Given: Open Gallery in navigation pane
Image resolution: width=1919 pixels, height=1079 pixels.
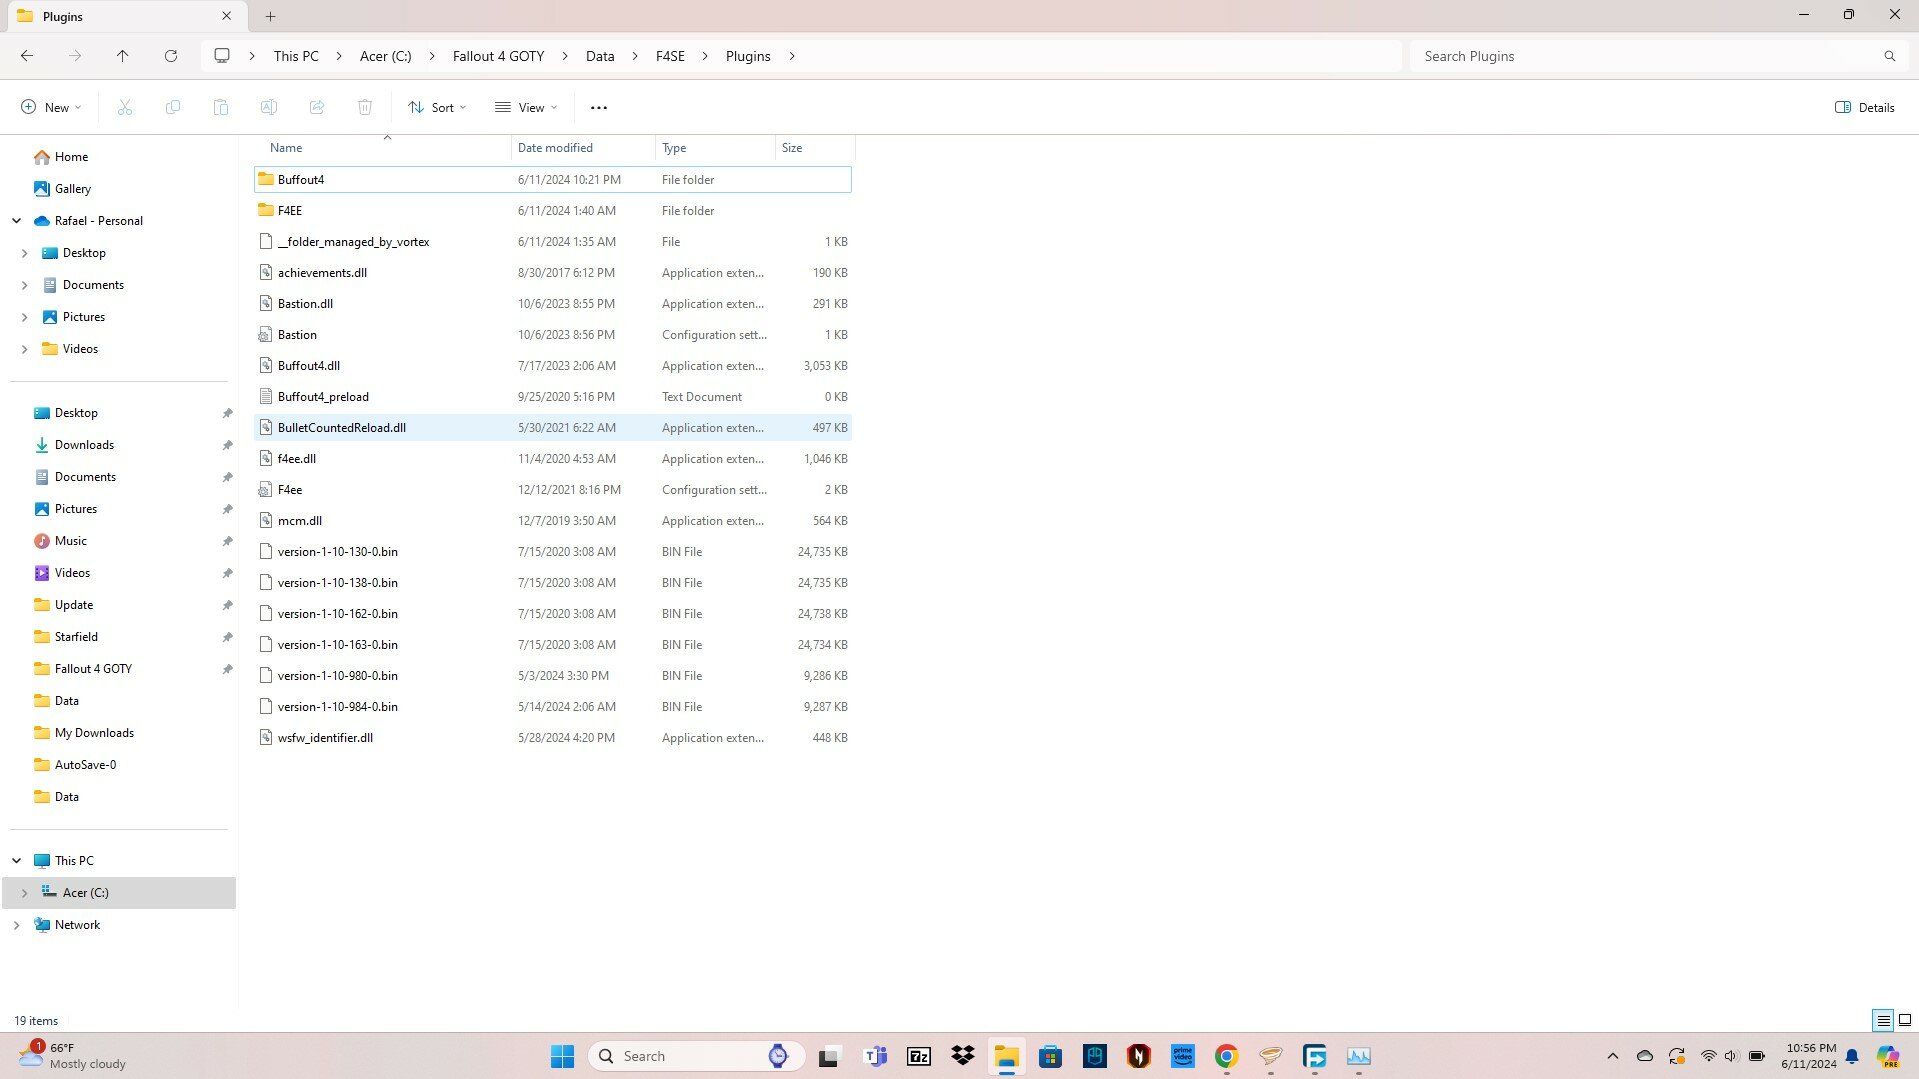Looking at the screenshot, I should (x=72, y=189).
